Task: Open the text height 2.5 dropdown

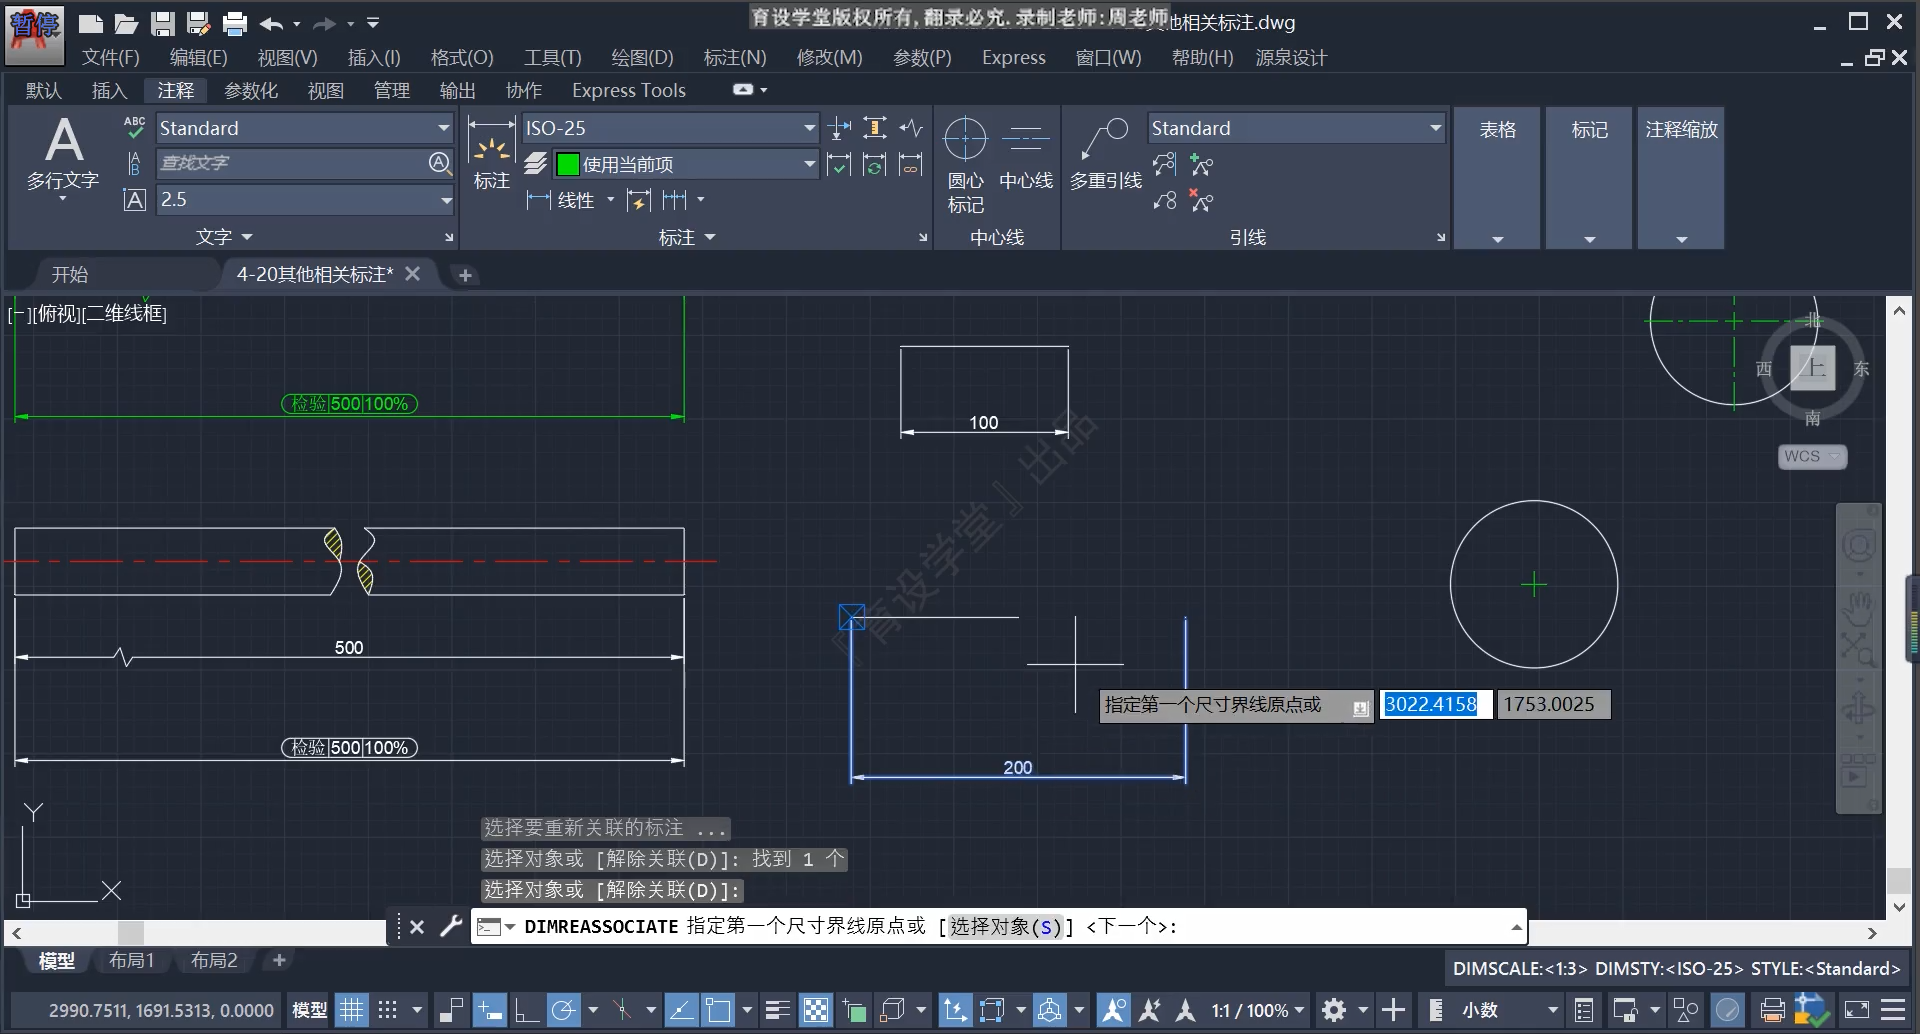Action: 446,200
